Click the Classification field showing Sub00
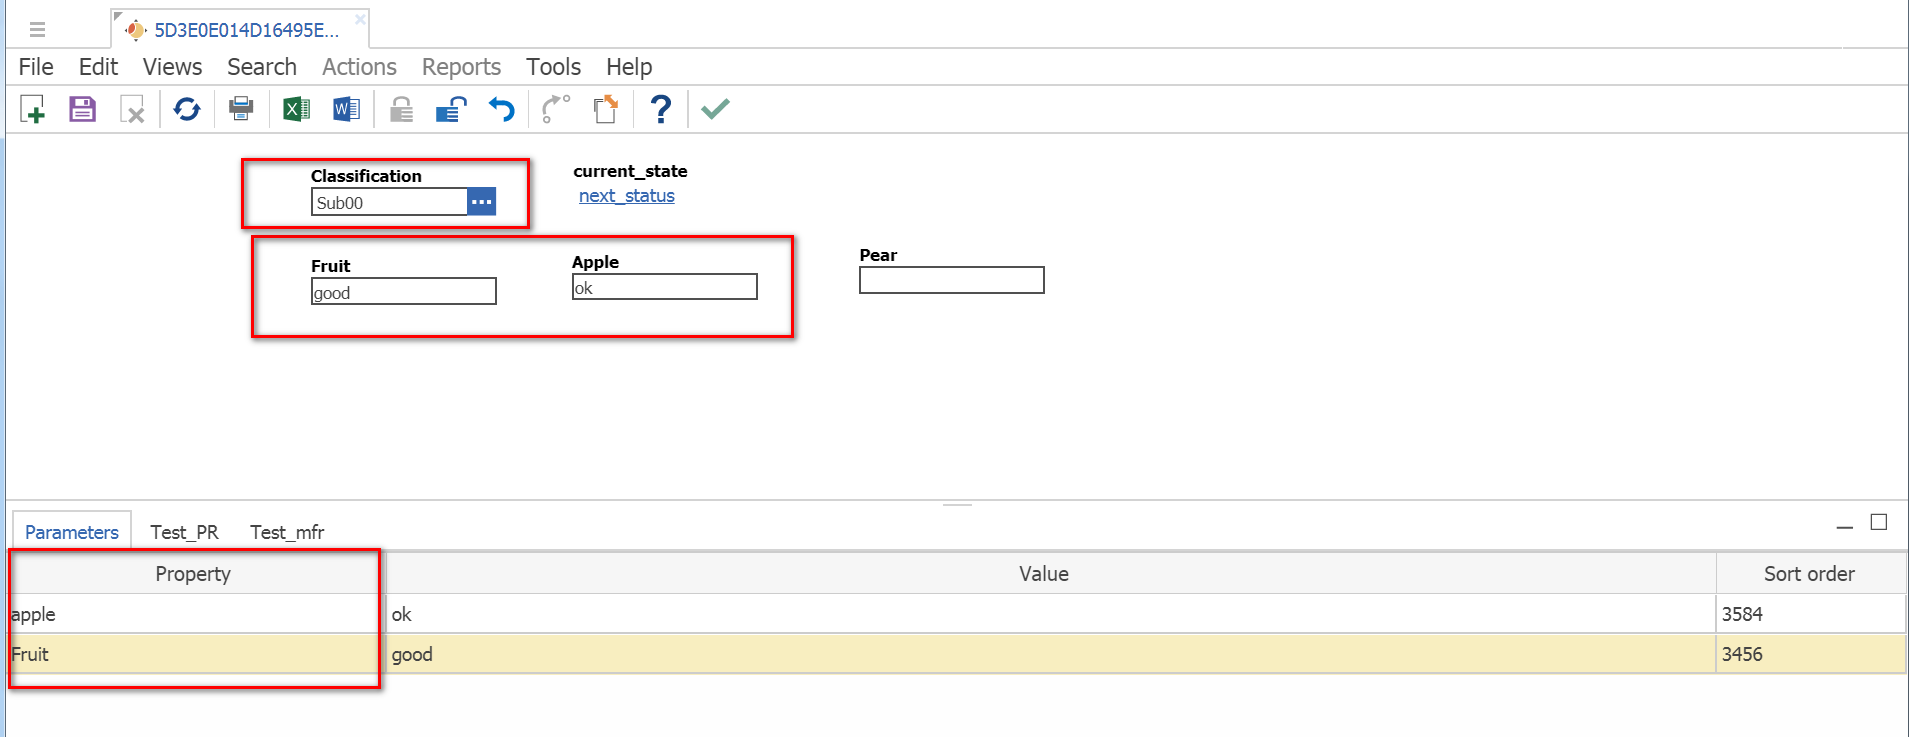 click(x=389, y=202)
